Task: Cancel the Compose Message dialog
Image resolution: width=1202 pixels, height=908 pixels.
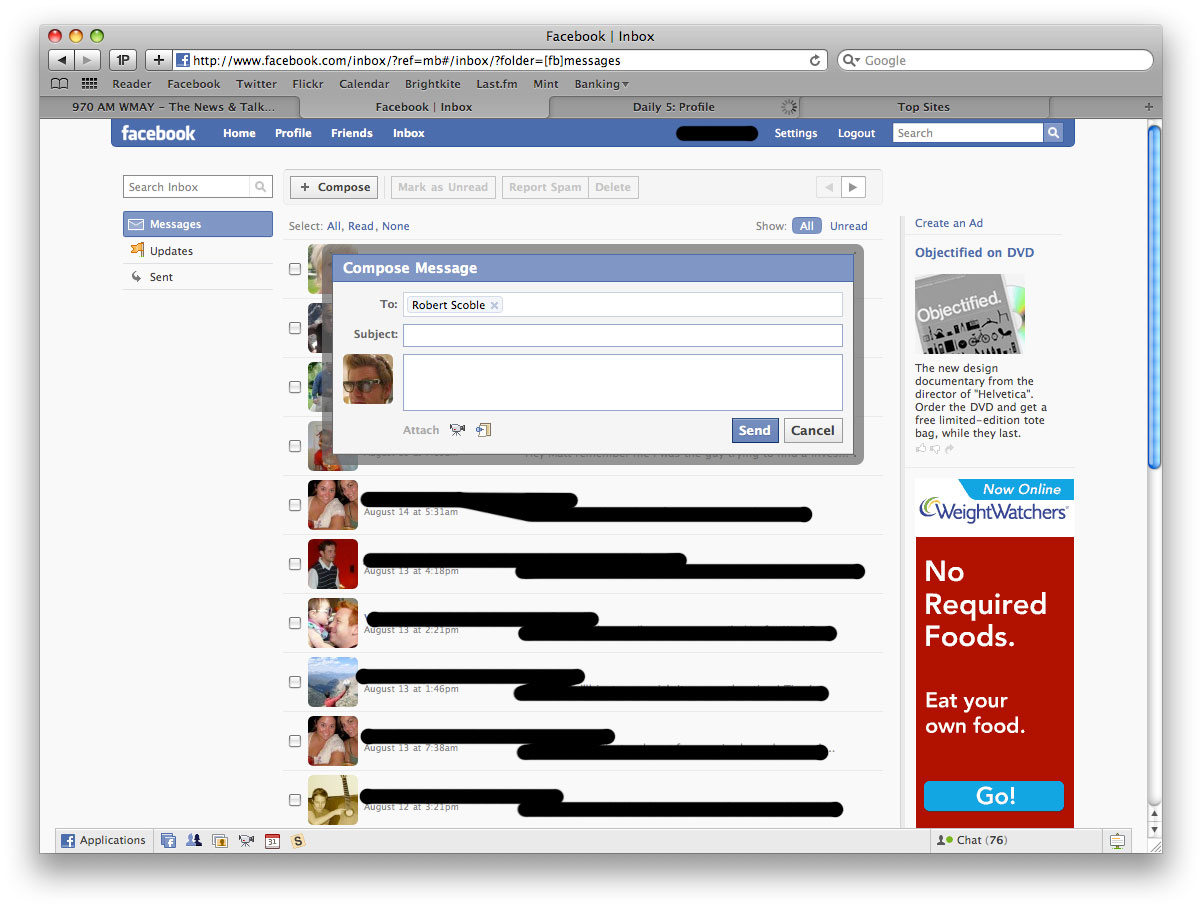Action: coord(813,431)
